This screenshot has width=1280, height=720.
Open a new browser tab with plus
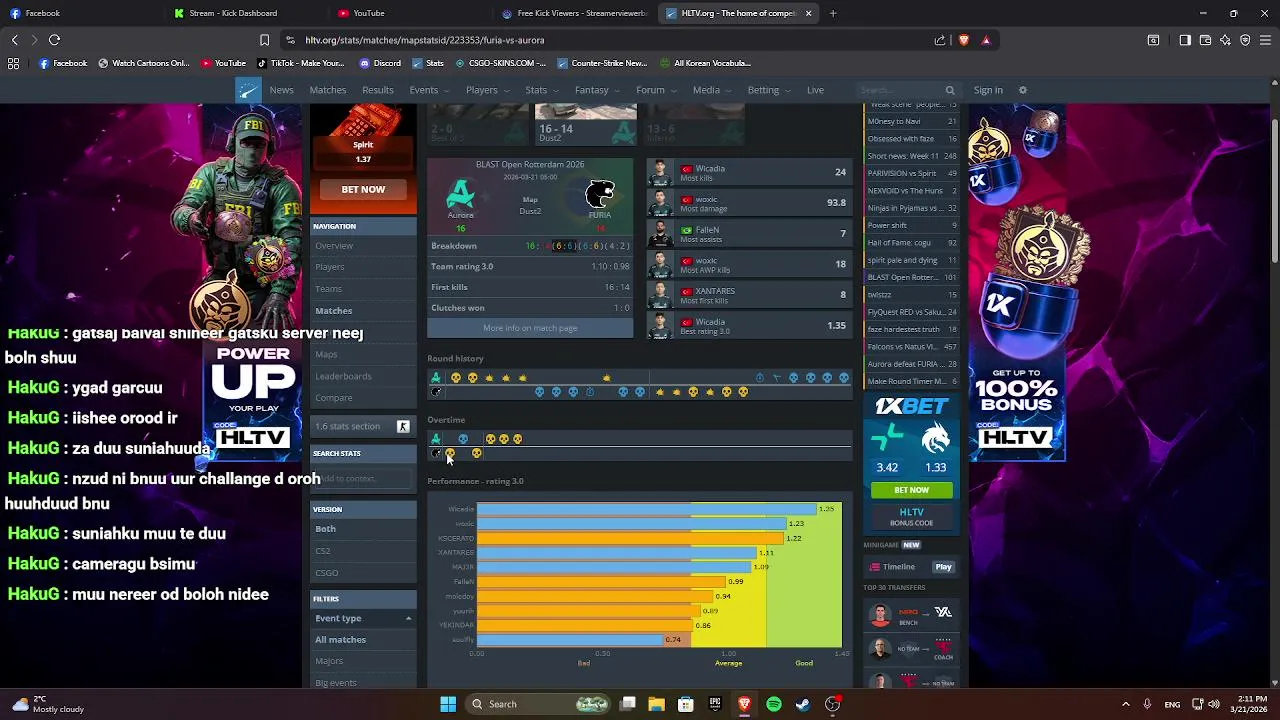point(833,13)
